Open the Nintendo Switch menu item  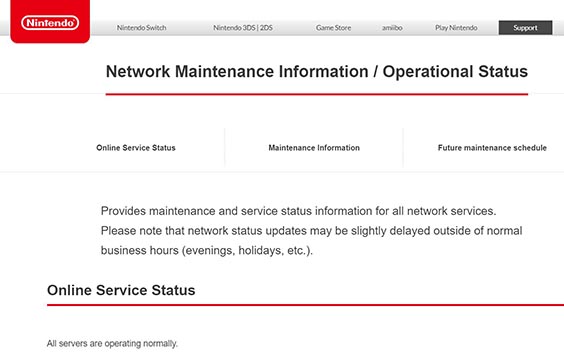point(141,28)
